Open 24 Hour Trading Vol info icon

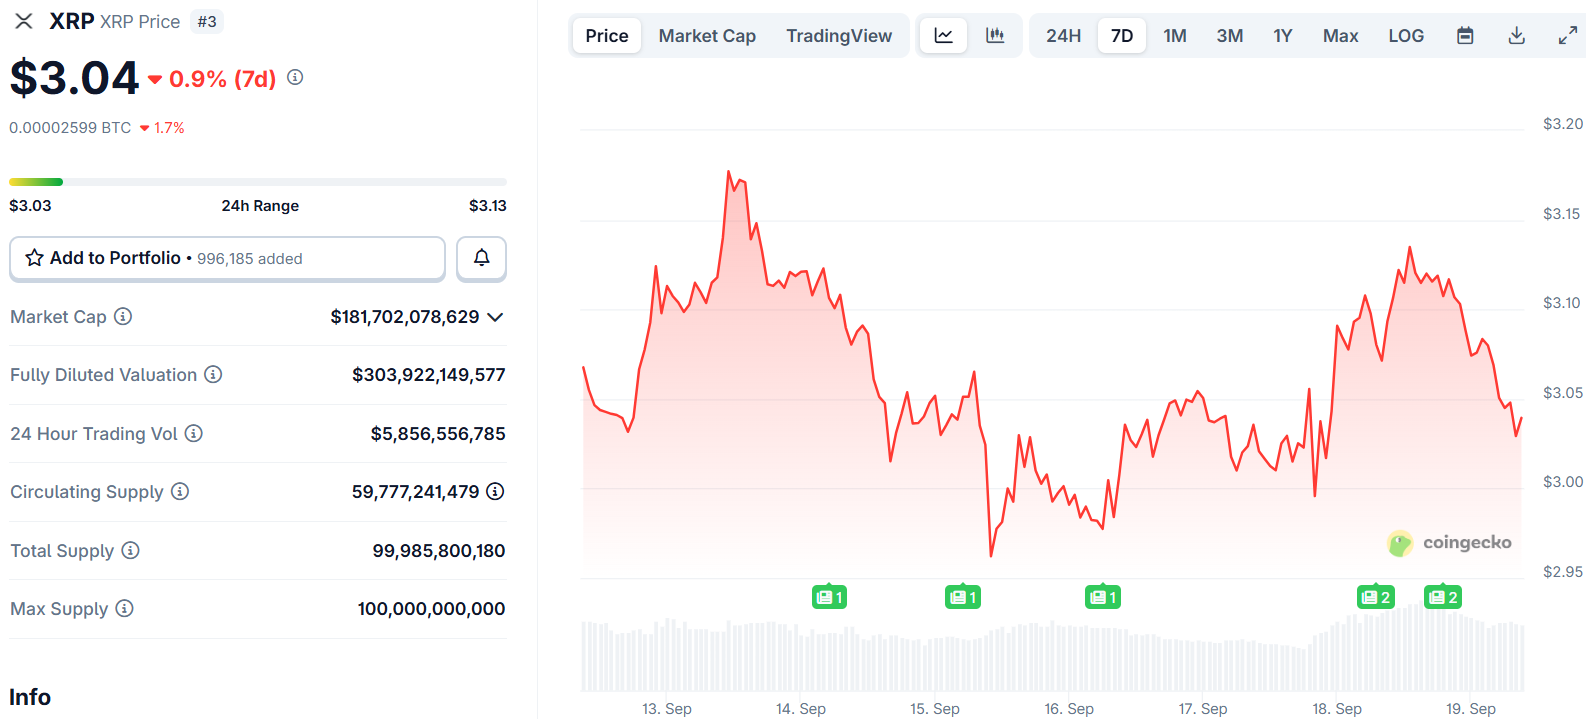pos(194,433)
